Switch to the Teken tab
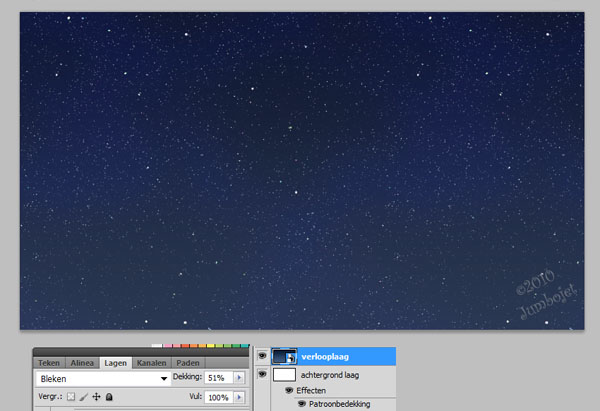 click(49, 363)
